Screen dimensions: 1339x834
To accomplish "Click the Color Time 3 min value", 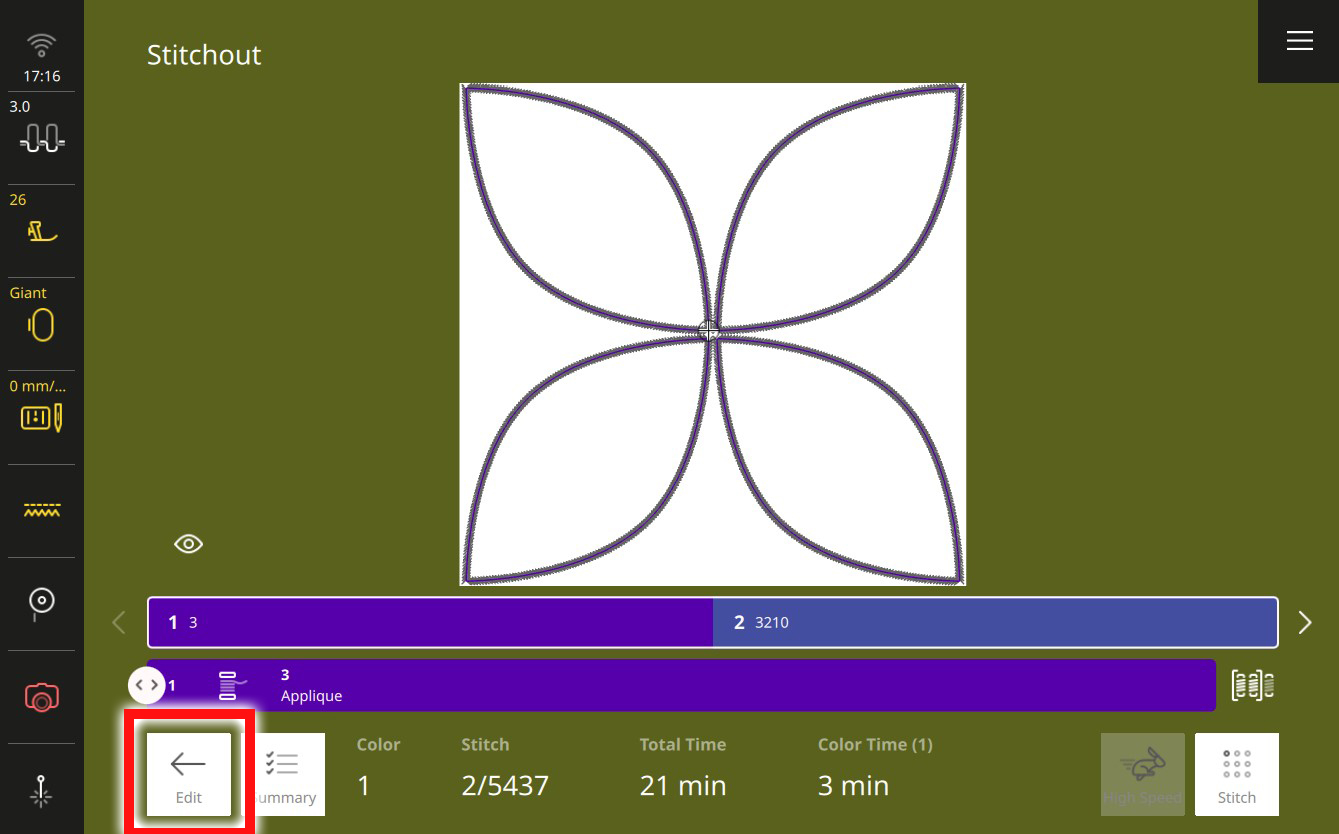I will click(853, 785).
